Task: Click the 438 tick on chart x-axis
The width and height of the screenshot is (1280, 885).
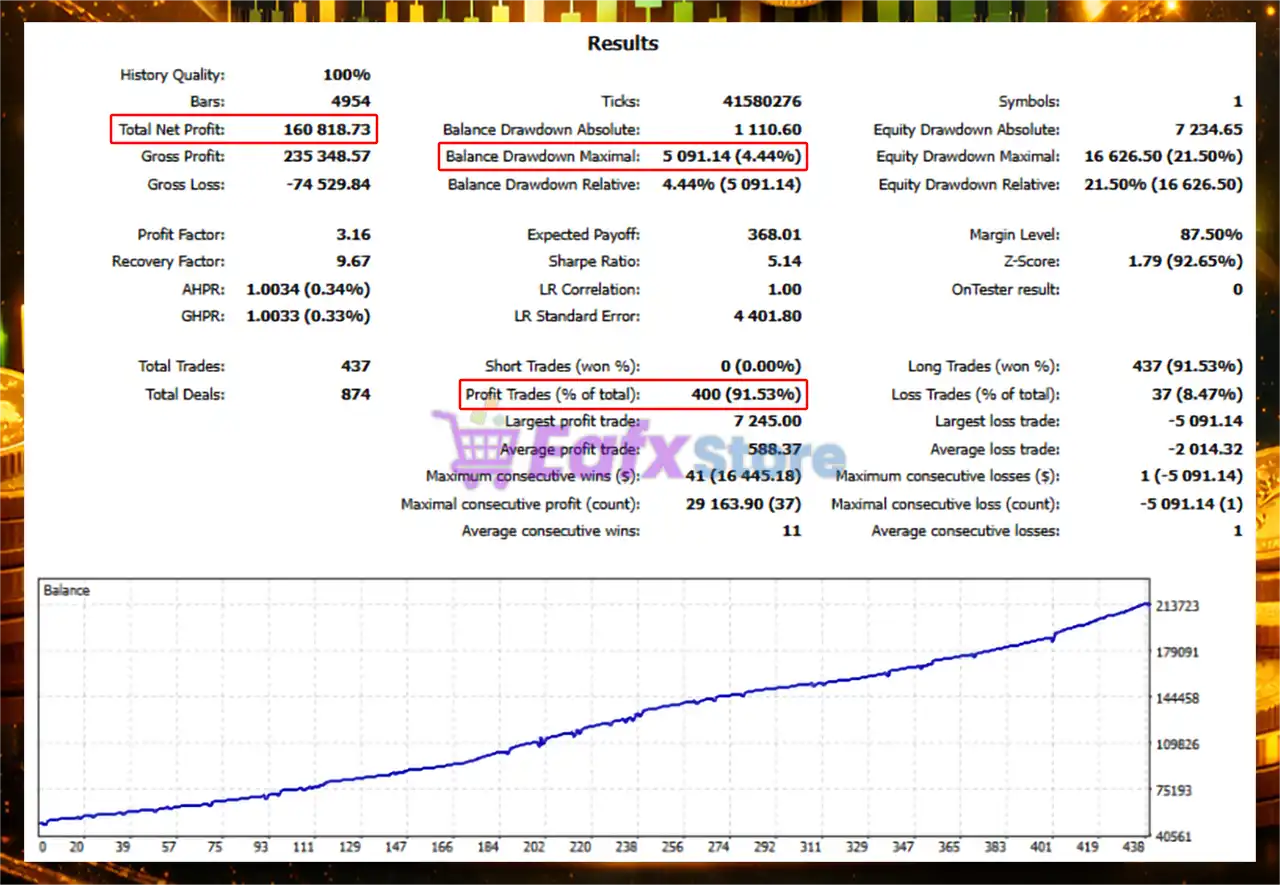Action: pyautogui.click(x=1136, y=847)
